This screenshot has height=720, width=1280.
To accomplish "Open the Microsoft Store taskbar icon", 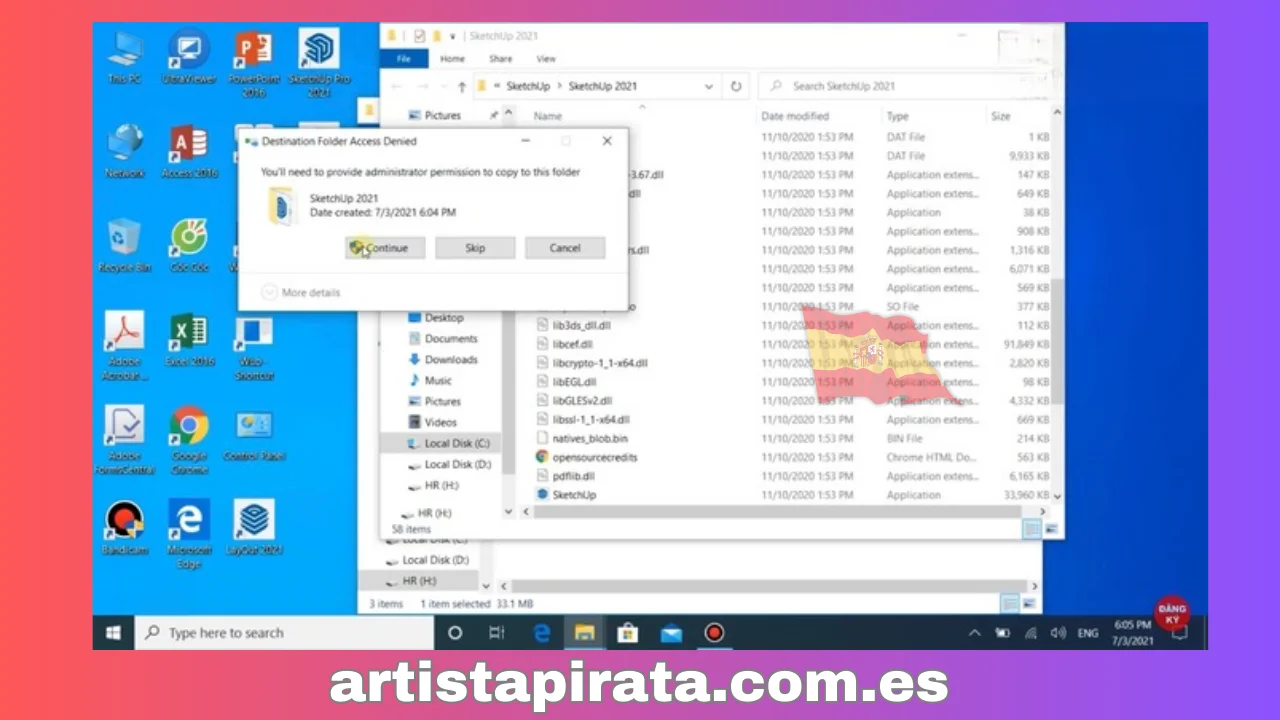I will pyautogui.click(x=628, y=633).
